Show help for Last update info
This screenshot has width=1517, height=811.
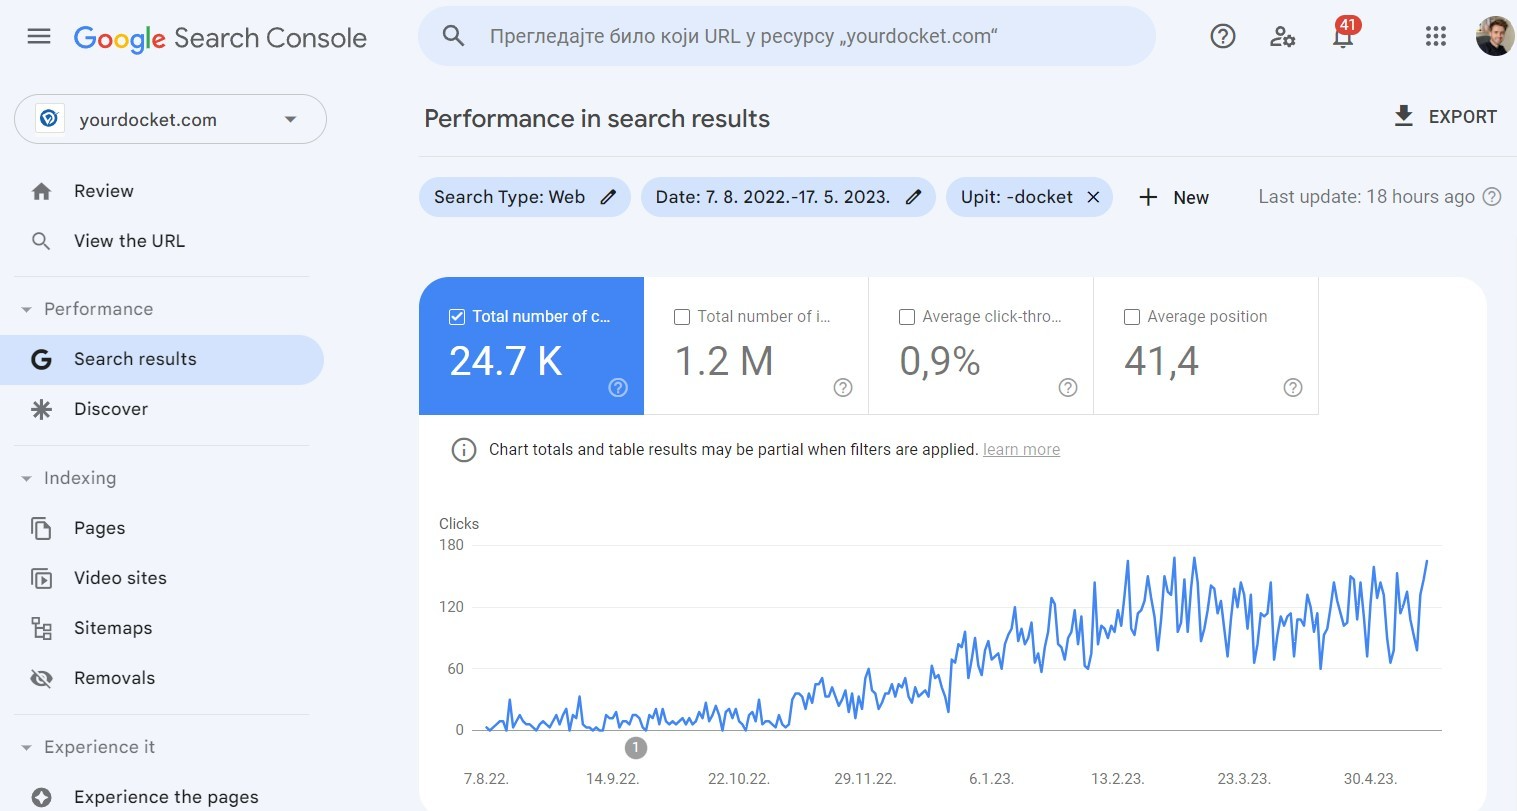(1492, 197)
